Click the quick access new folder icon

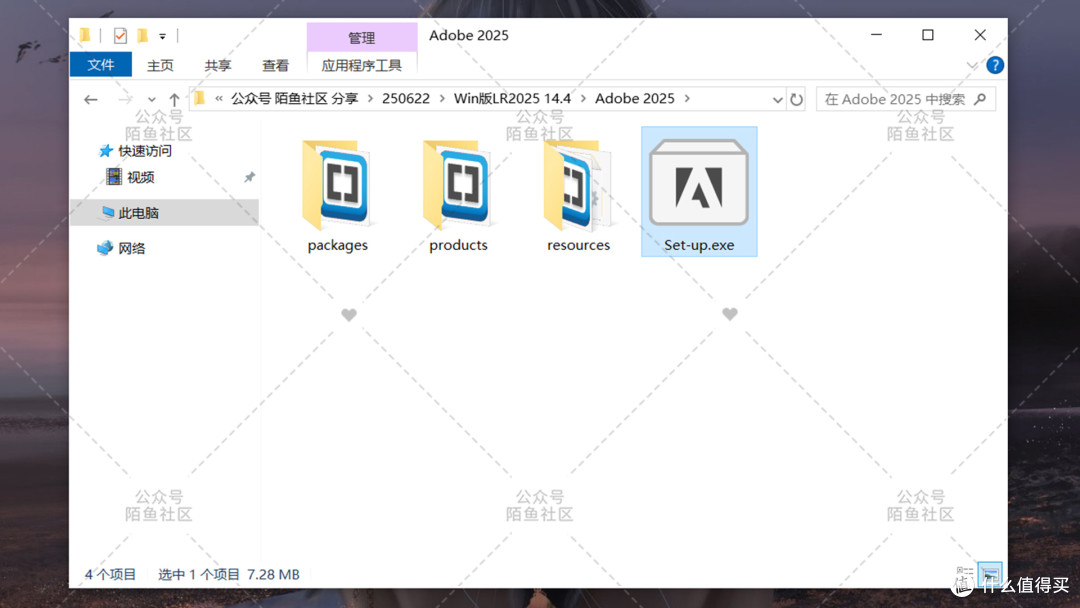point(143,35)
